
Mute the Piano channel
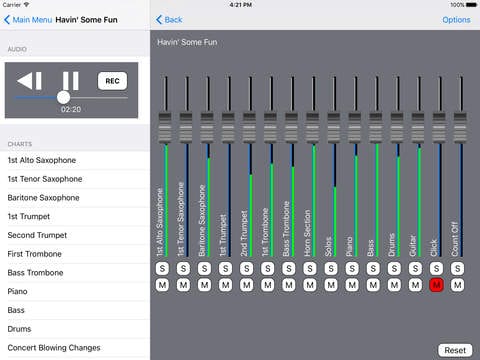point(352,285)
